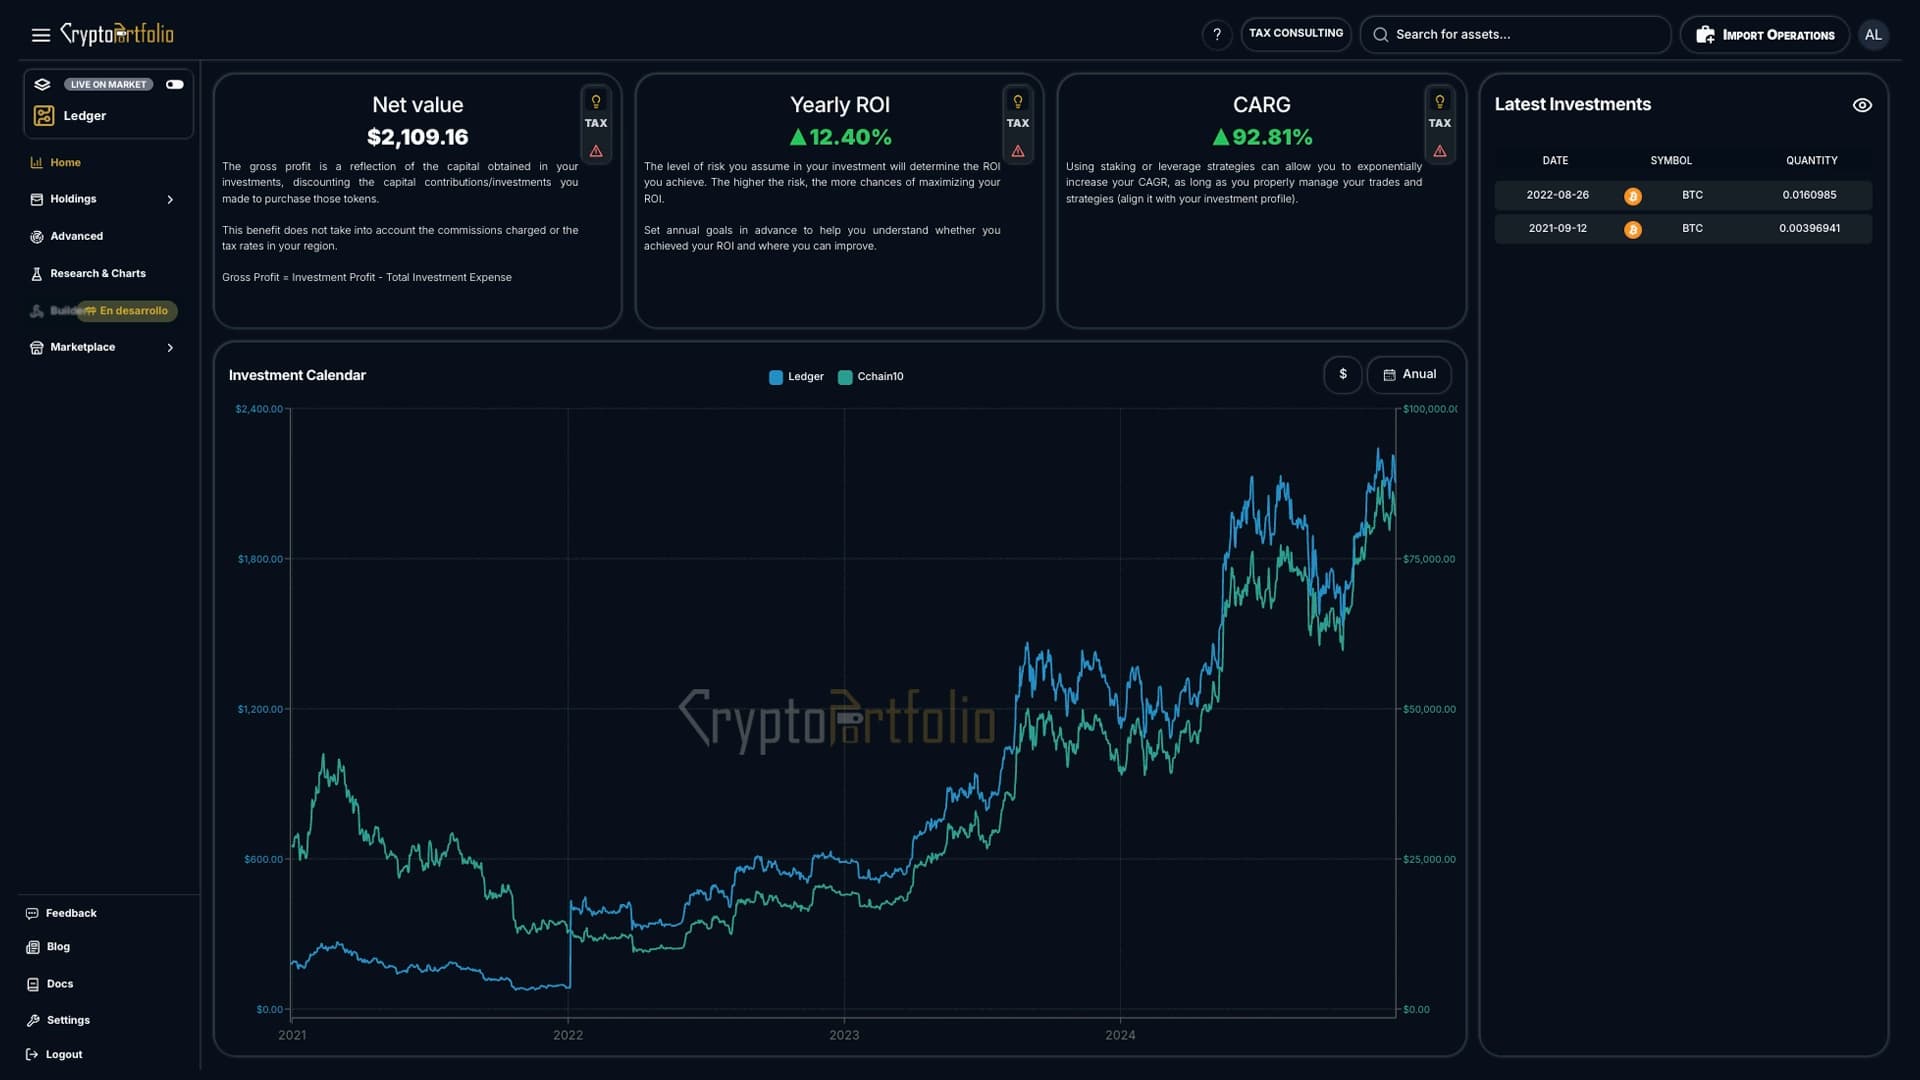Open the hamburger navigation menu

coord(40,34)
